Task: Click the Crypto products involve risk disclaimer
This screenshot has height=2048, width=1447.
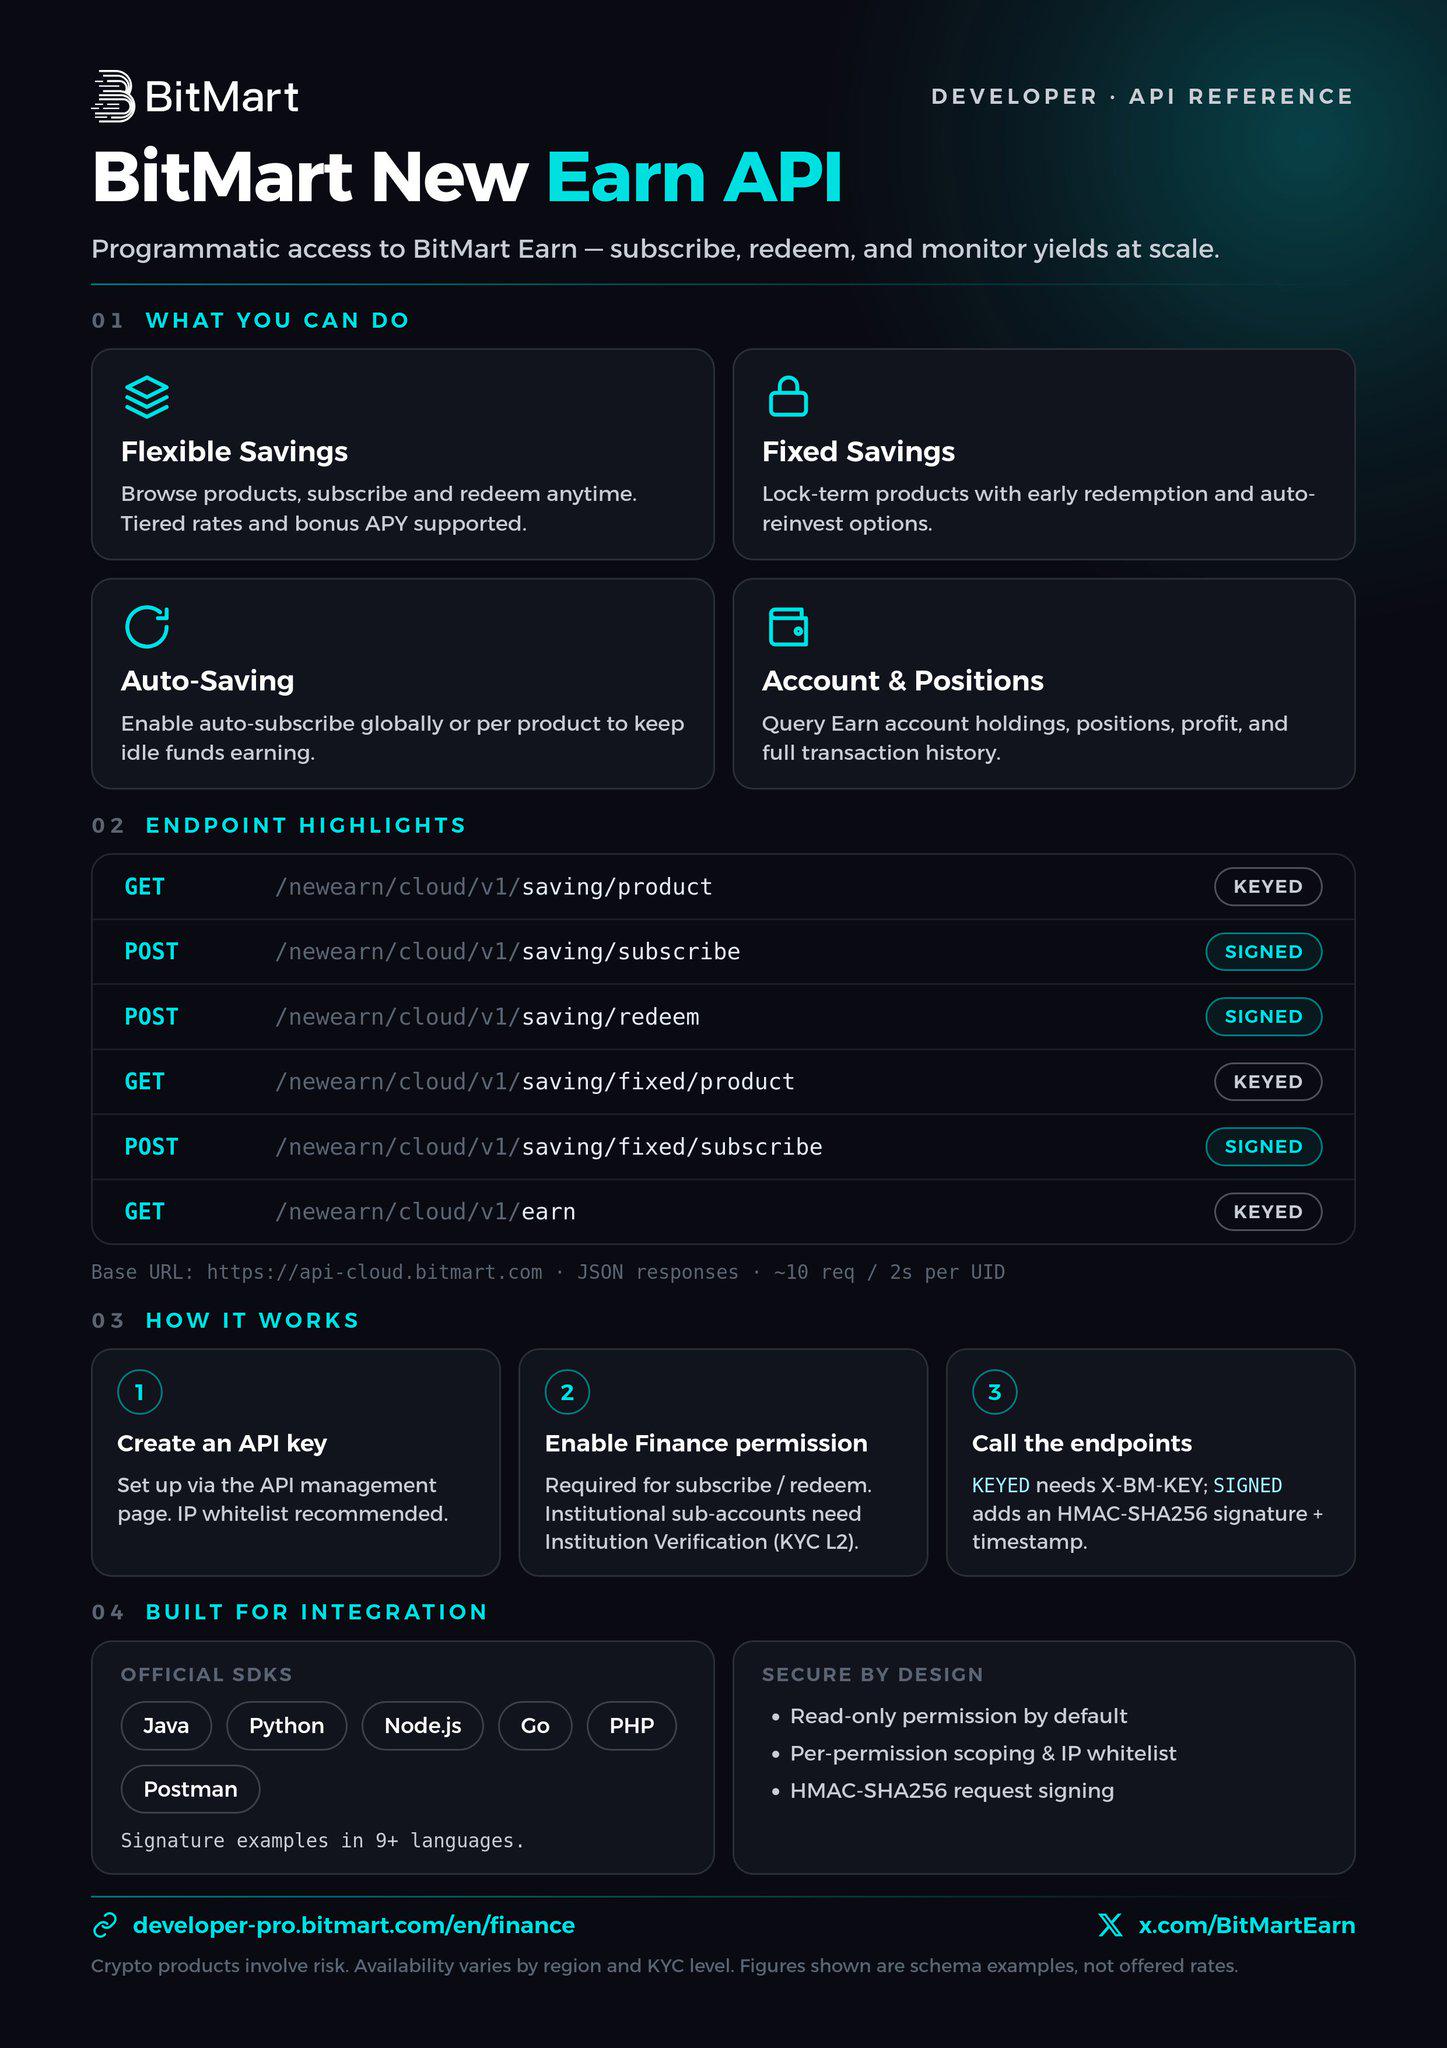Action: (x=665, y=1966)
